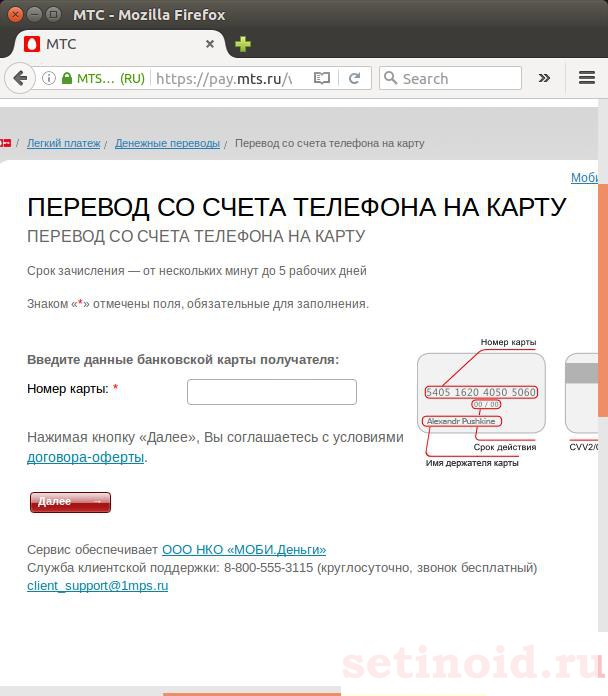Open site information icon in address bar
This screenshot has width=608, height=696.
click(x=49, y=79)
